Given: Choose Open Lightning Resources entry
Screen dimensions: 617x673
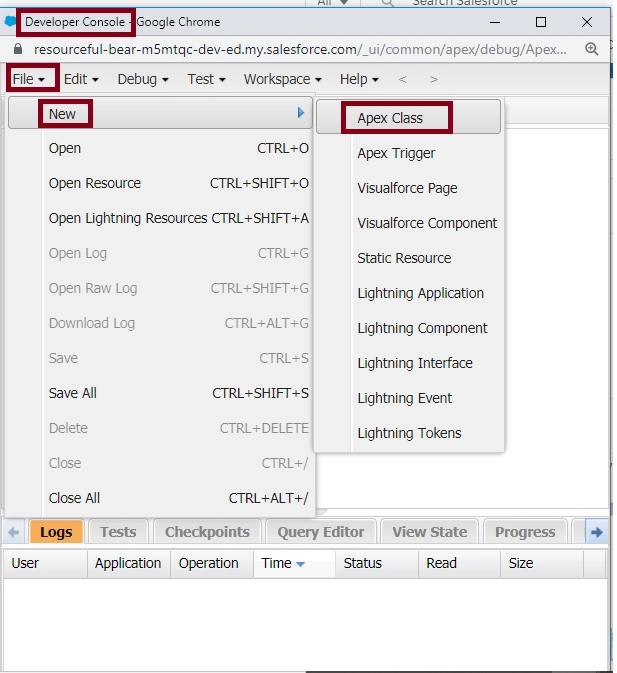Looking at the screenshot, I should click(179, 218).
